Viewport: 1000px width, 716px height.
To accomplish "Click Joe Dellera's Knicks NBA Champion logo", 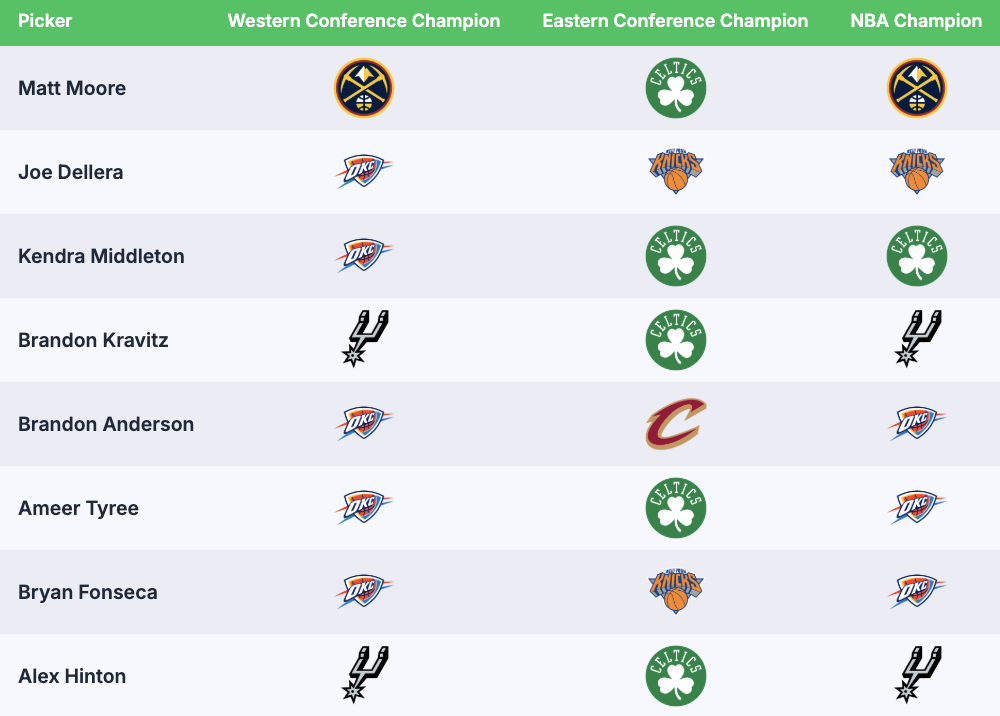I will [x=917, y=172].
